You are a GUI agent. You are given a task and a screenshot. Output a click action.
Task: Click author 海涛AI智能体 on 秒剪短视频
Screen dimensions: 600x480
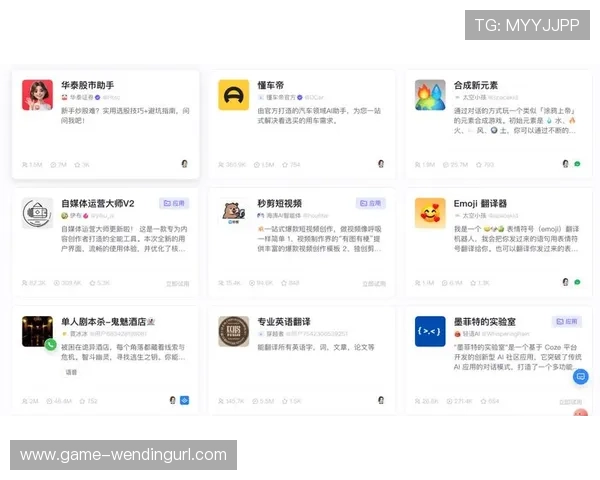[284, 216]
